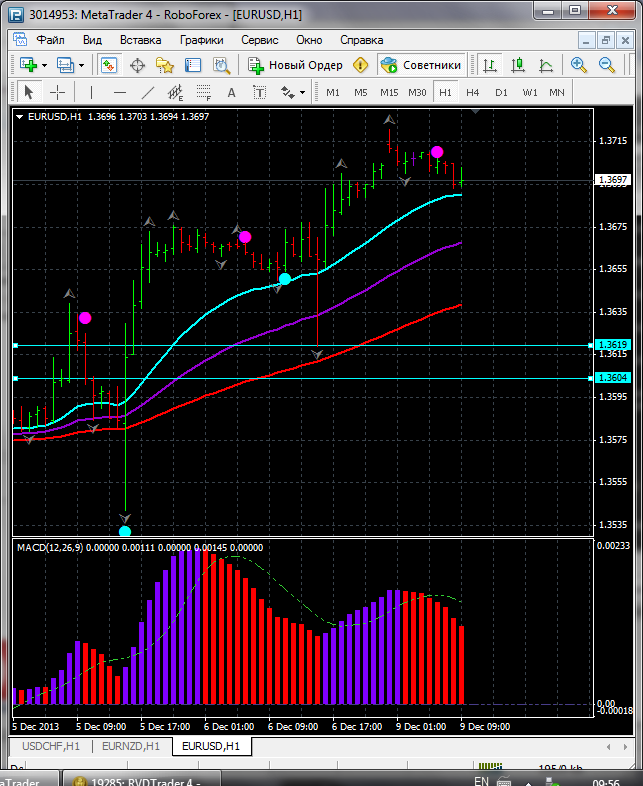The width and height of the screenshot is (643, 786).
Task: Expand the arrows objects dropdown
Action: (302, 92)
